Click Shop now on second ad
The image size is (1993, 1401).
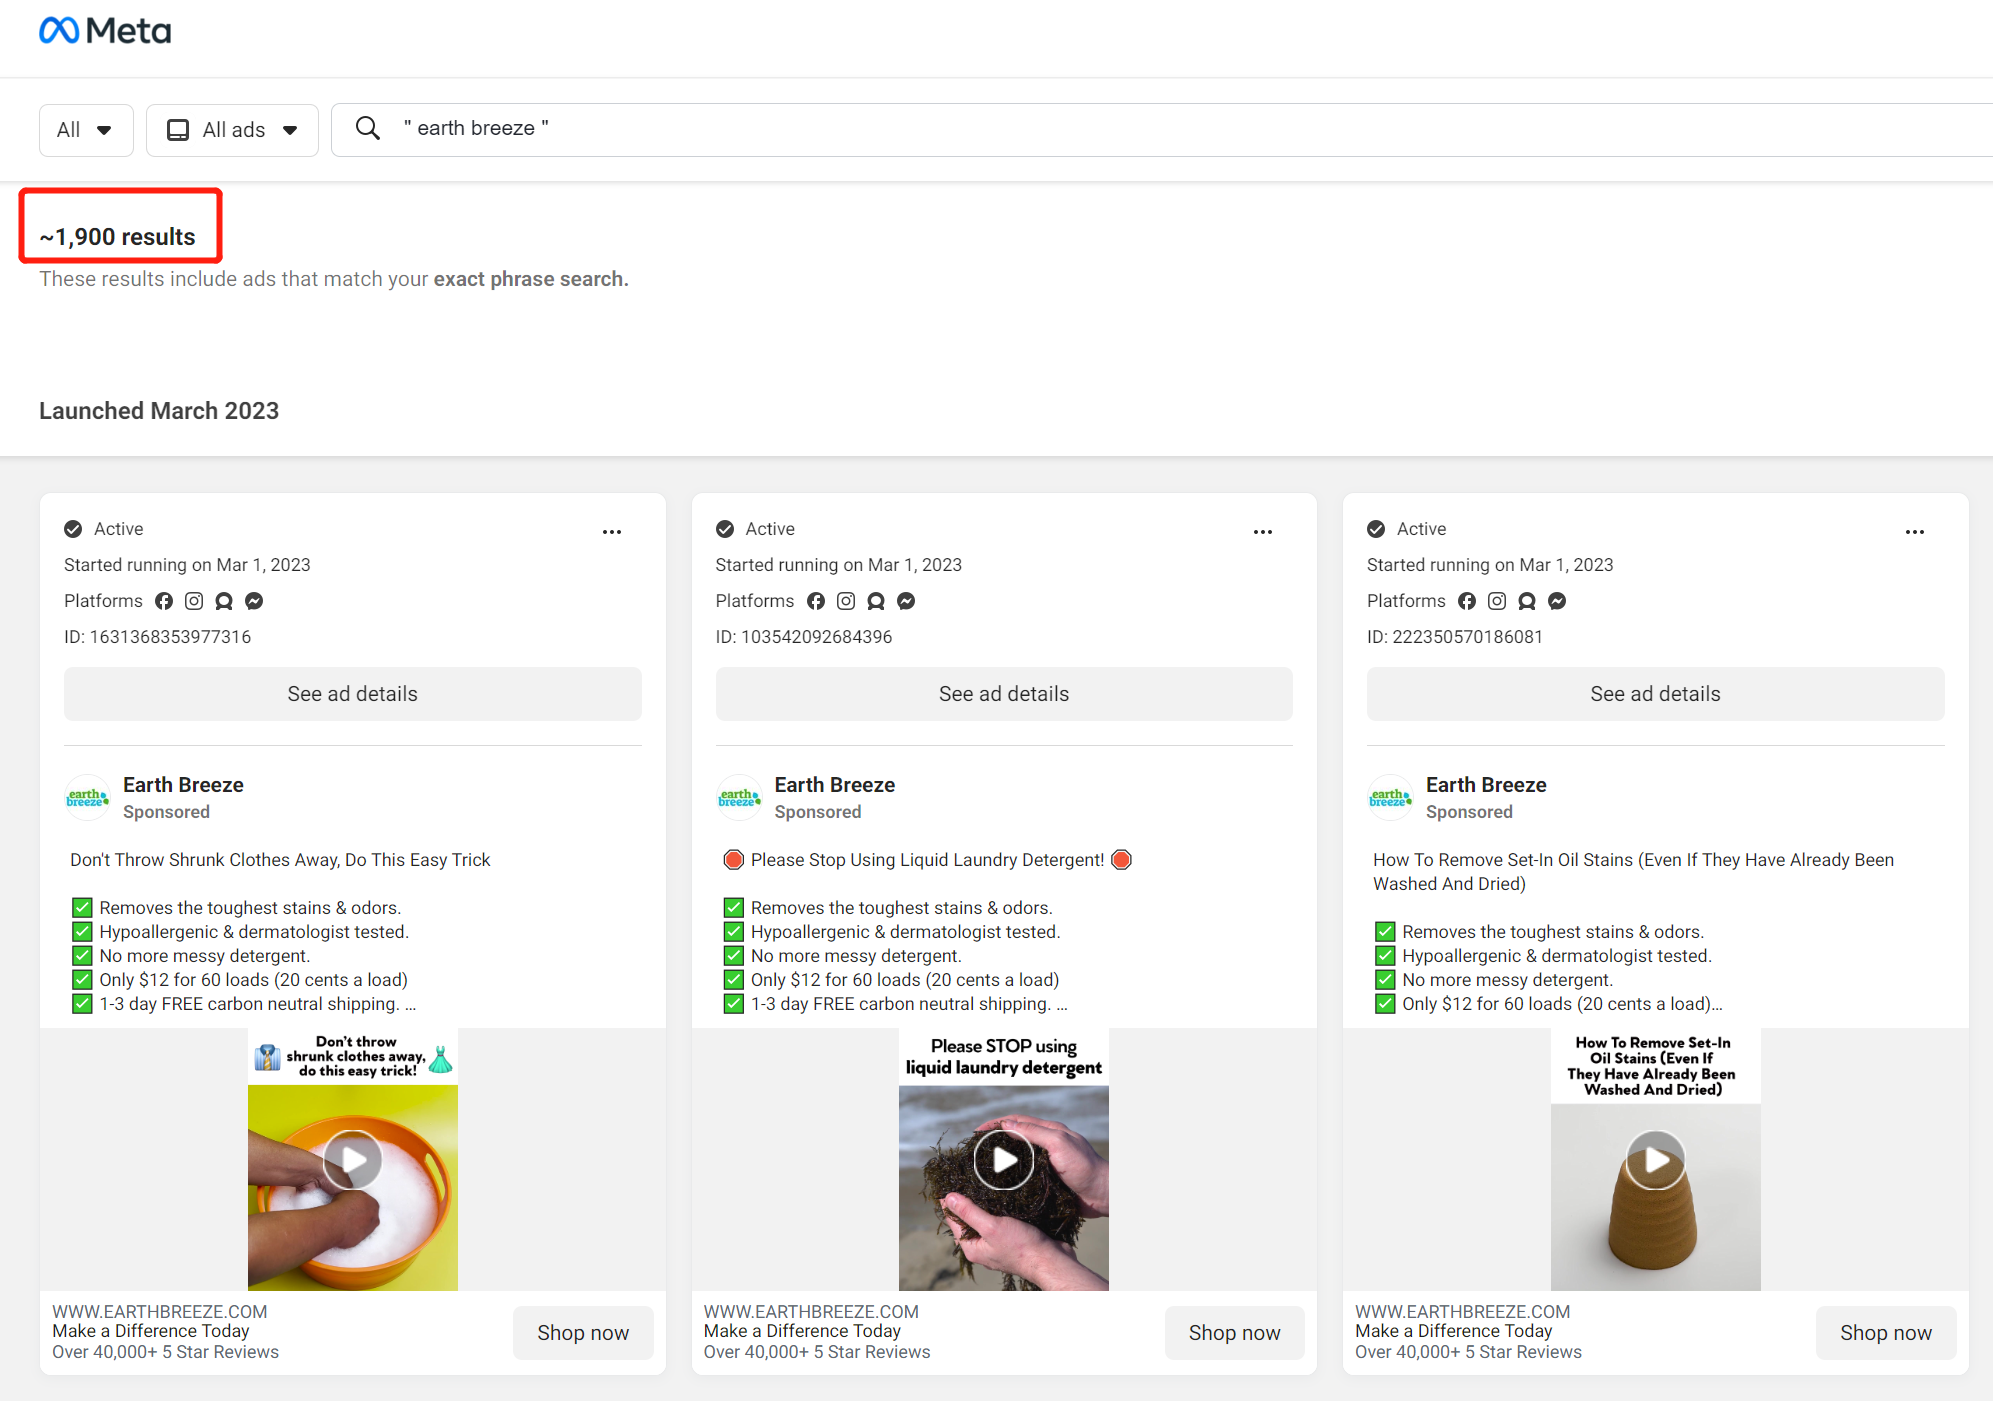1234,1333
